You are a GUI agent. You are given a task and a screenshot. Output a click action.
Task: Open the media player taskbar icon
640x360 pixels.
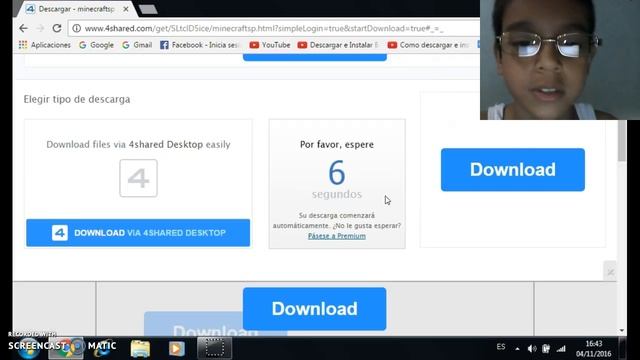[176, 349]
